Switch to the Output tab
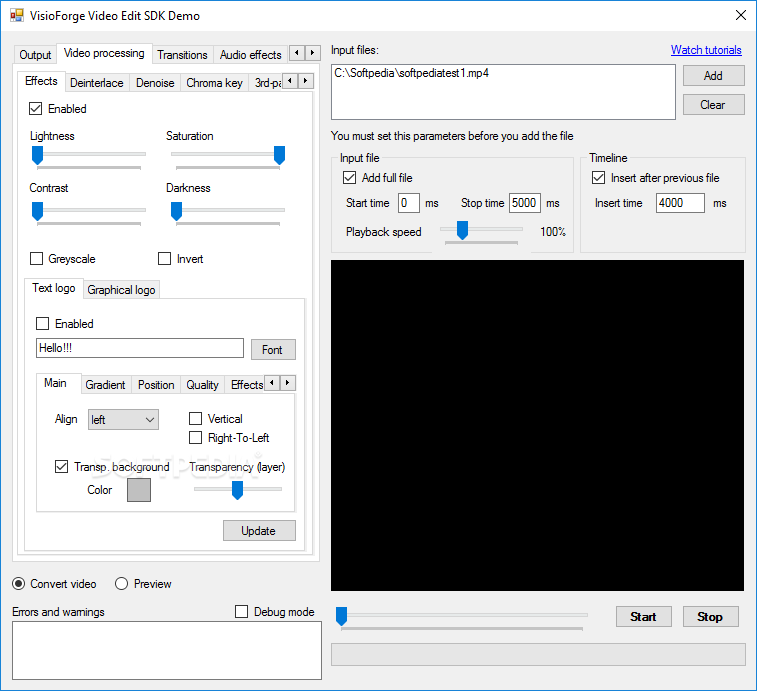The height and width of the screenshot is (691, 757). [x=35, y=55]
